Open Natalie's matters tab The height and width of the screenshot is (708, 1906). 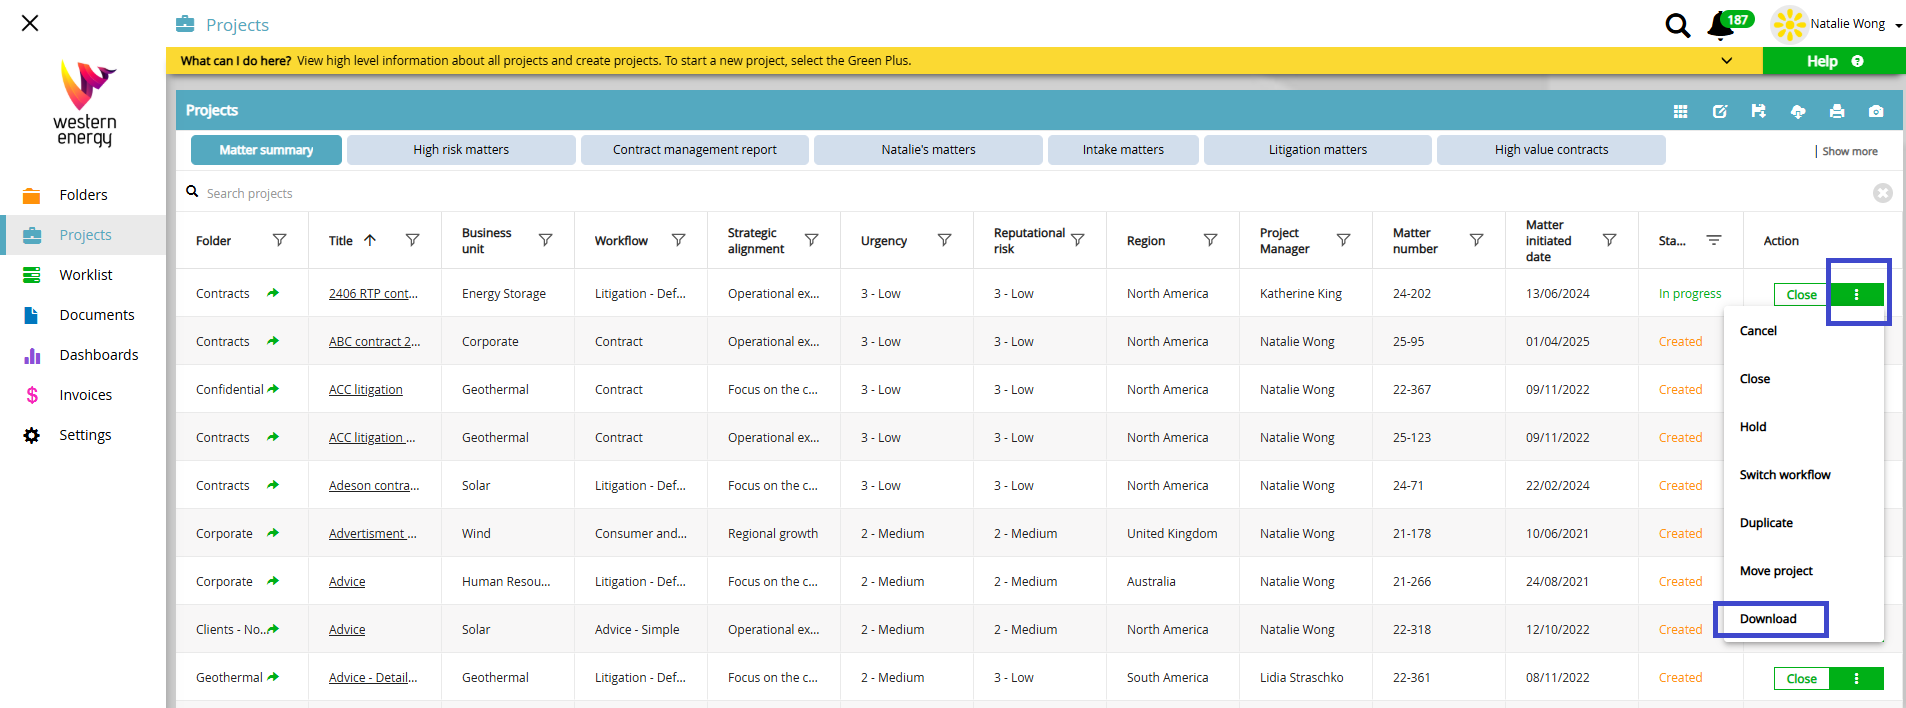(928, 150)
